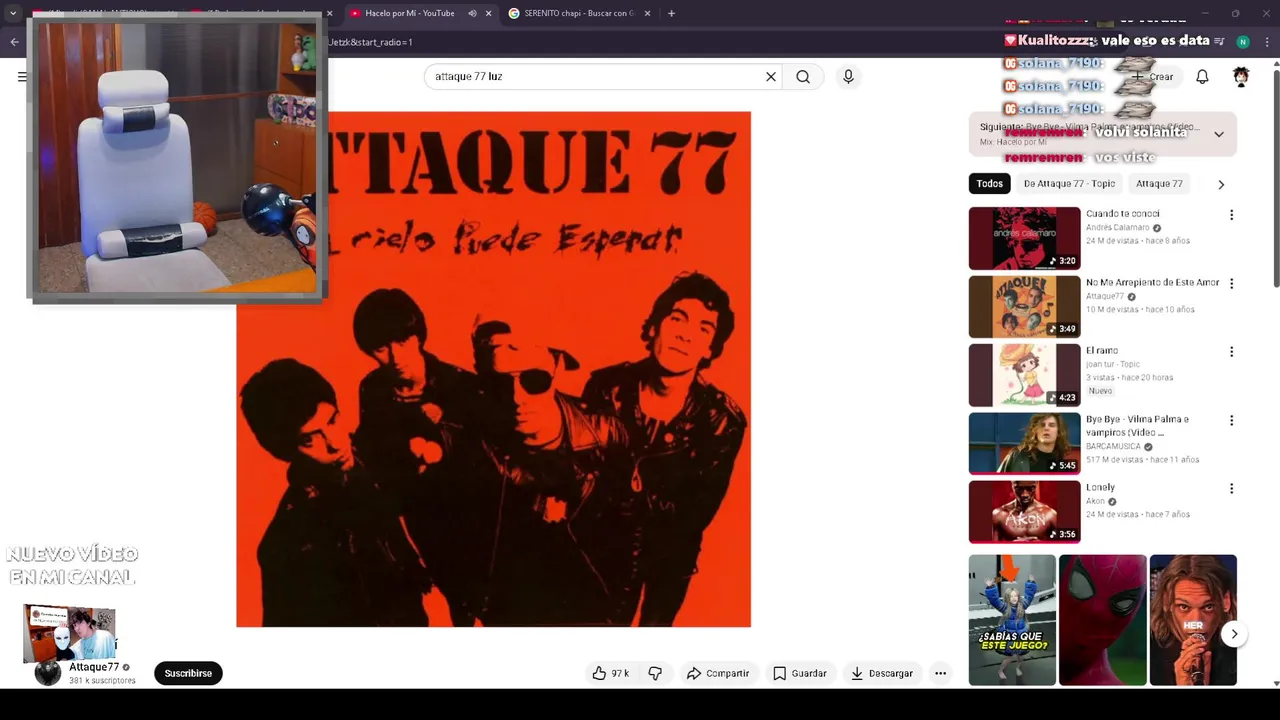The width and height of the screenshot is (1280, 720).
Task: Open the Cuando te conocí thumbnail
Action: pos(1024,238)
